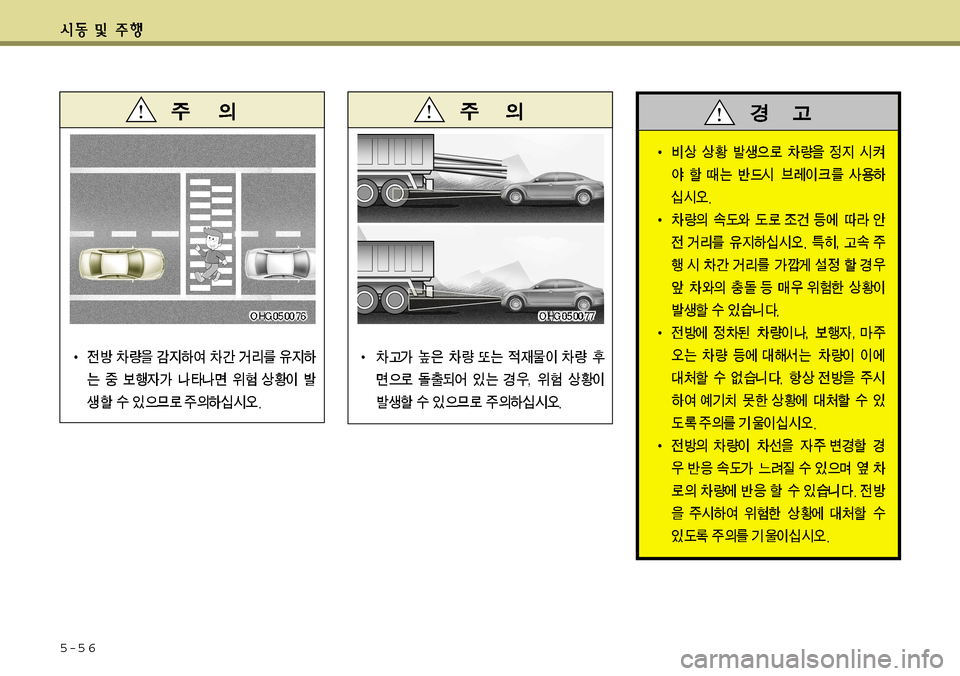Select the lower truck and car illustration

click(481, 275)
